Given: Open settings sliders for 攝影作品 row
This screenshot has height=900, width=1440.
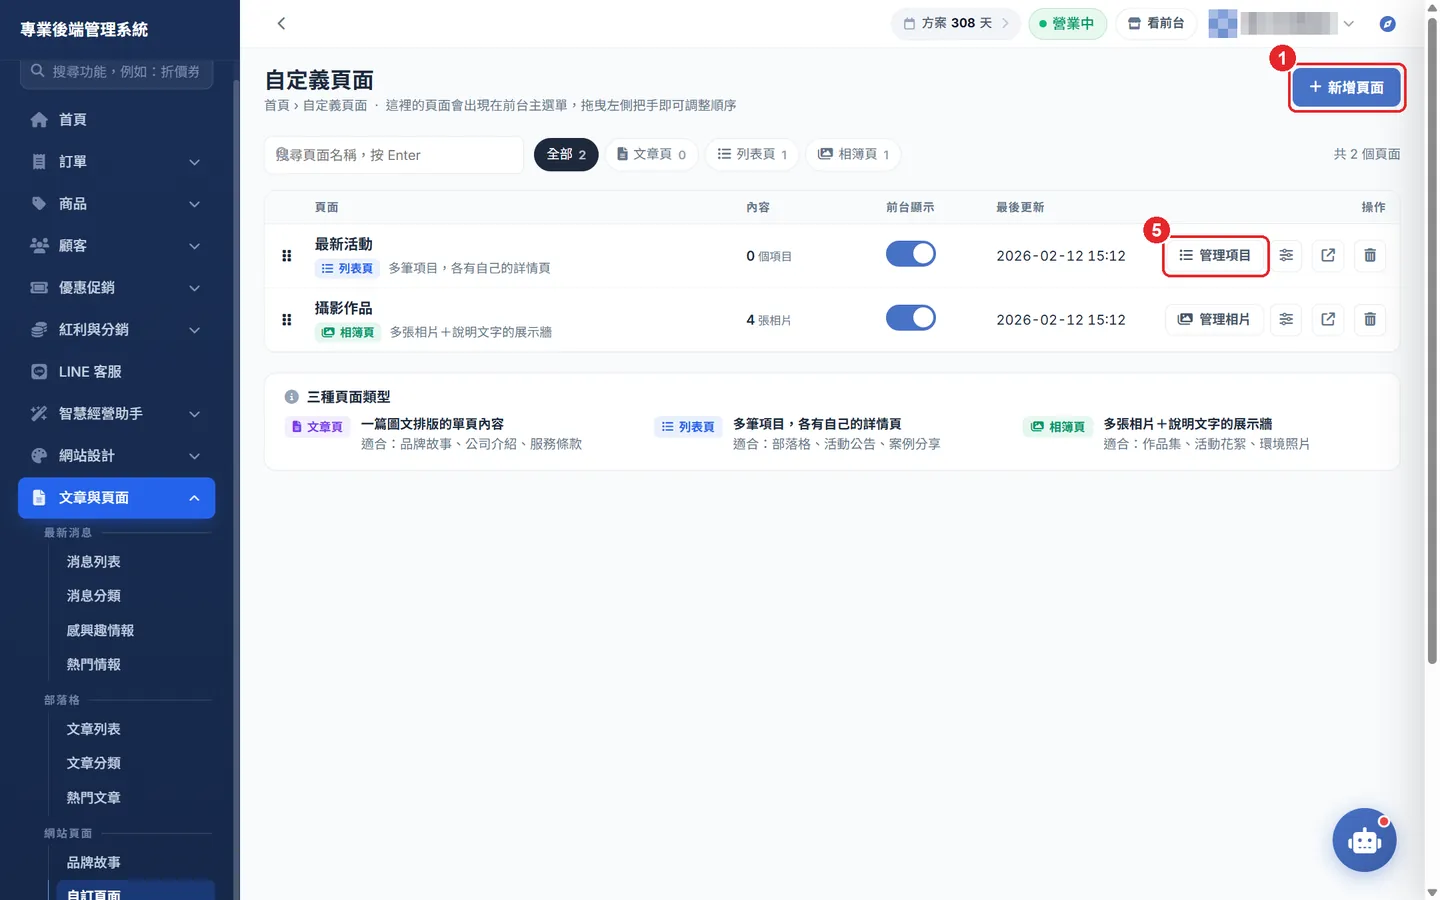Looking at the screenshot, I should pyautogui.click(x=1286, y=320).
